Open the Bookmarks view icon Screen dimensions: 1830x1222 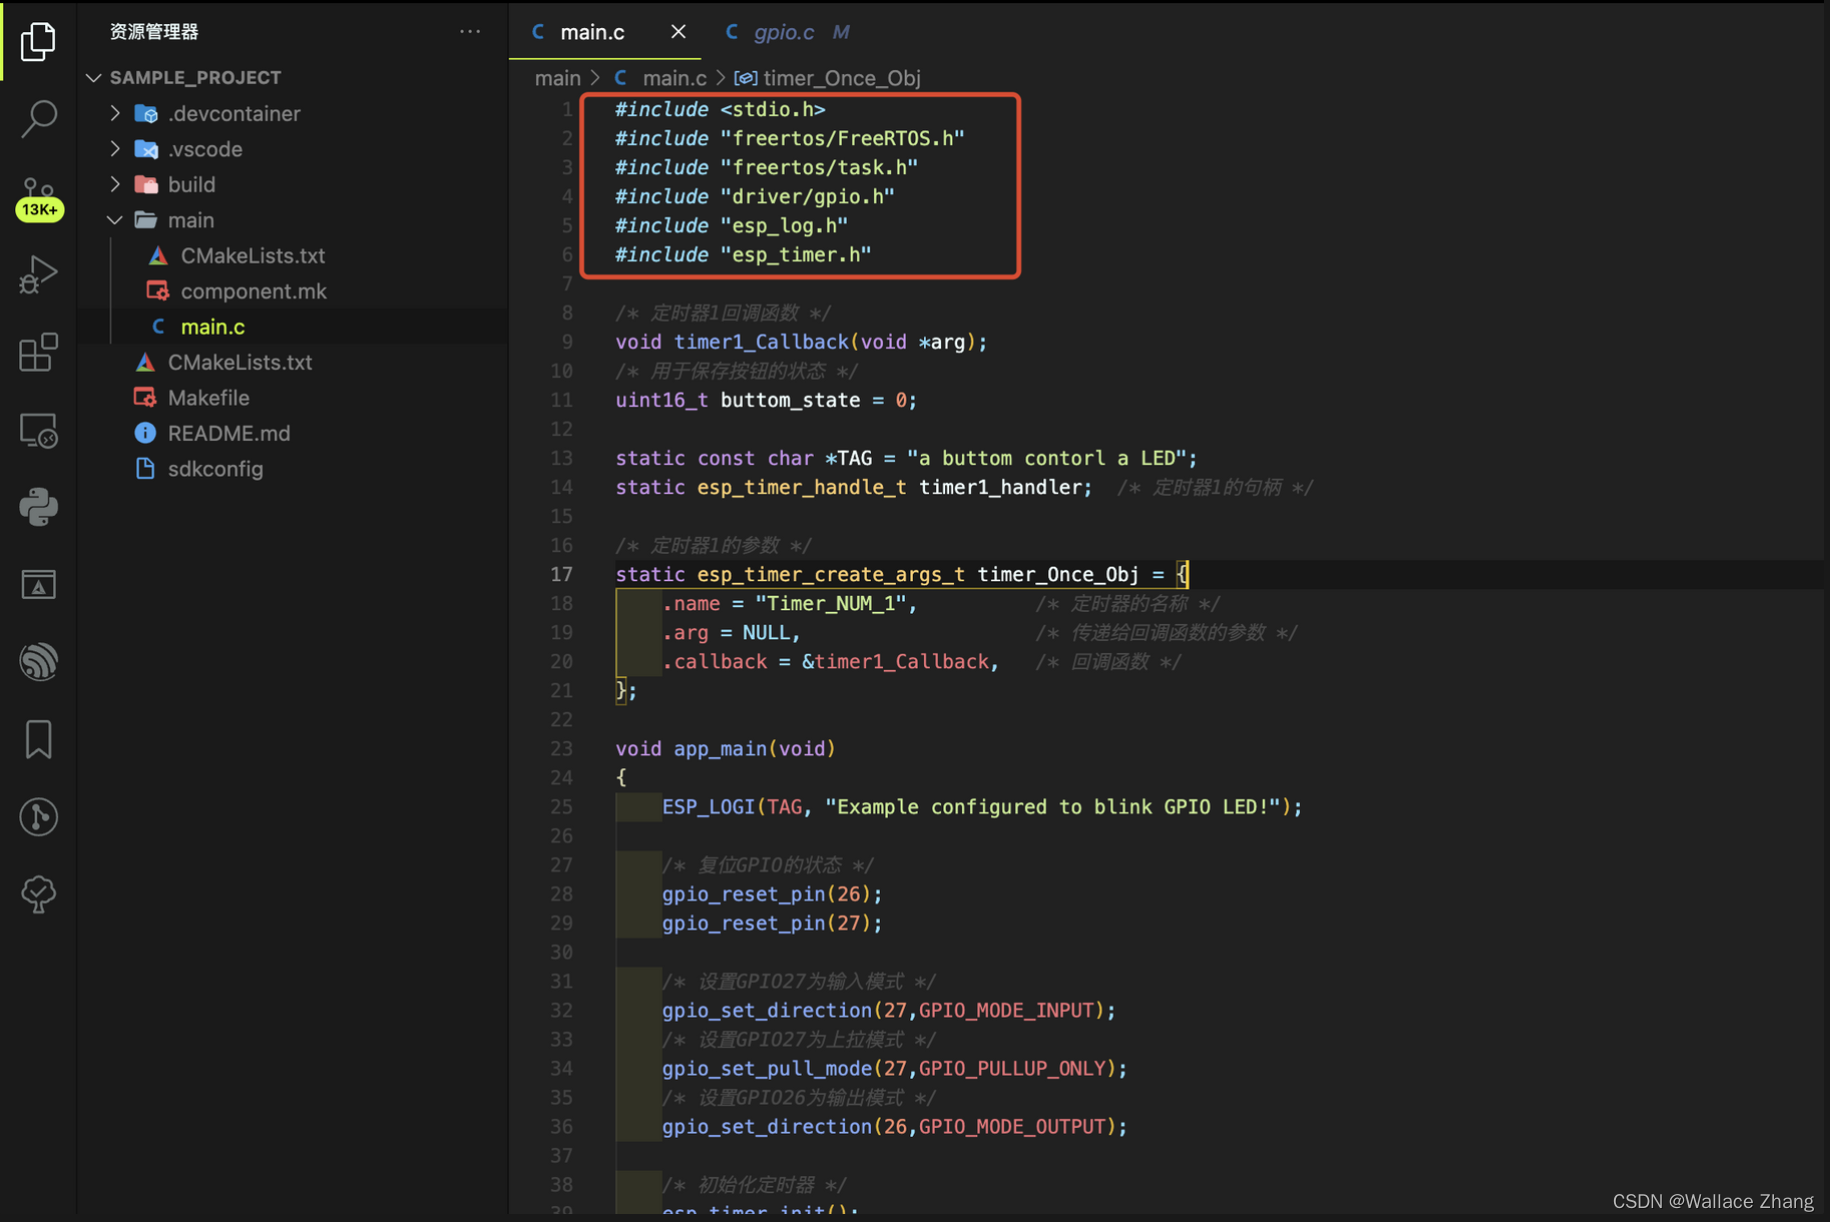point(38,739)
